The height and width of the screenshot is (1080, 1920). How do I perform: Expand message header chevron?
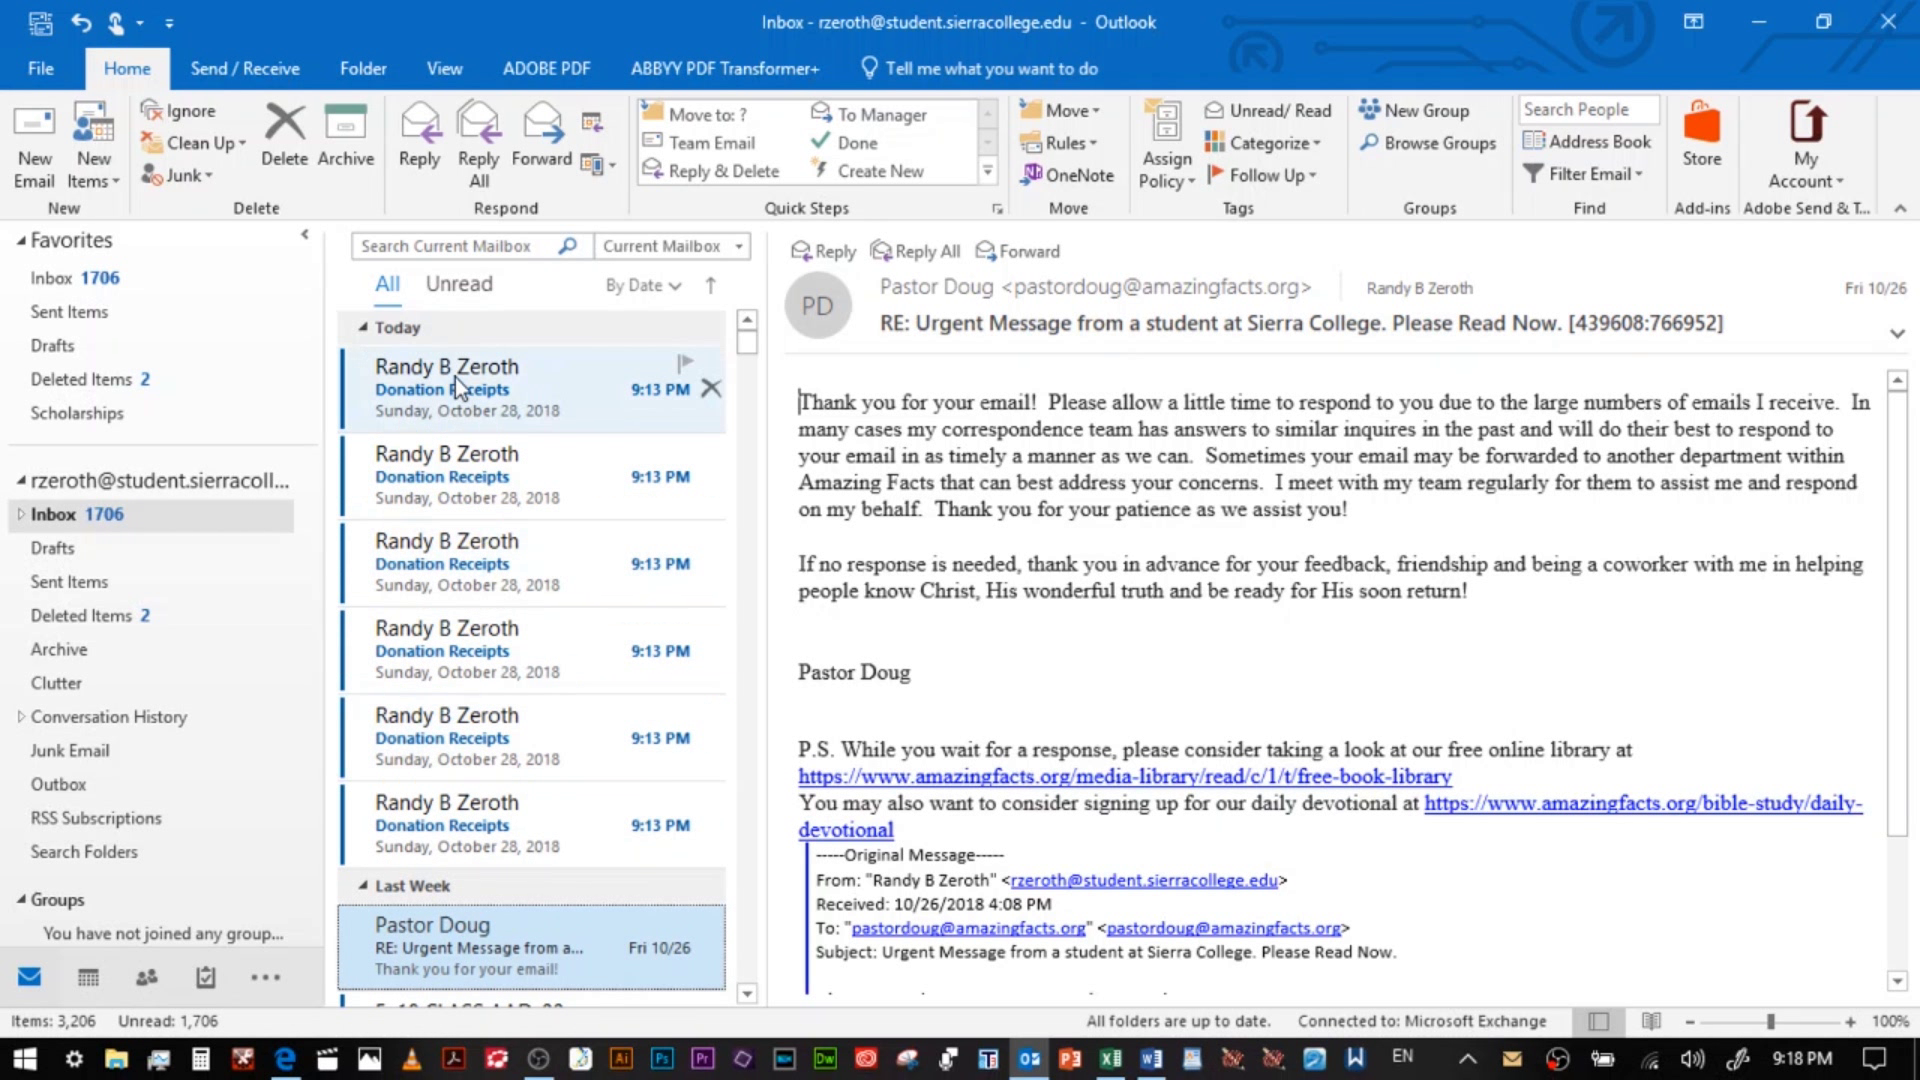pyautogui.click(x=1897, y=333)
